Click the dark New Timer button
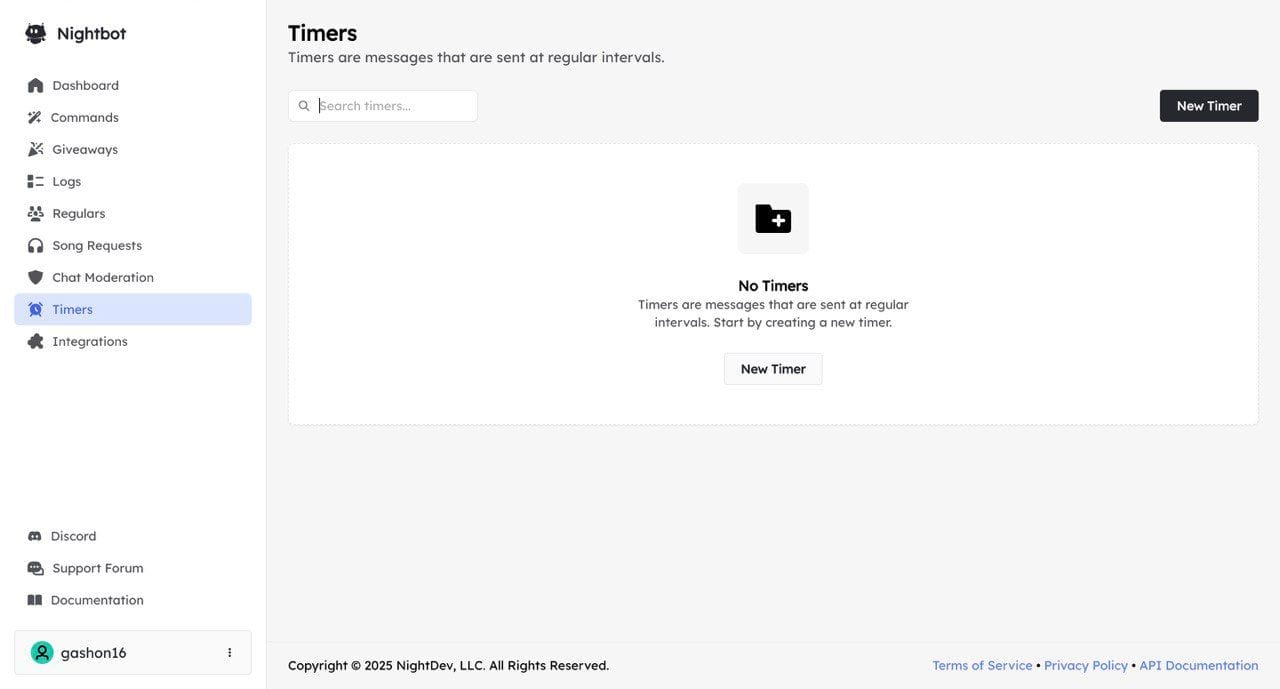1280x689 pixels. pyautogui.click(x=1208, y=106)
